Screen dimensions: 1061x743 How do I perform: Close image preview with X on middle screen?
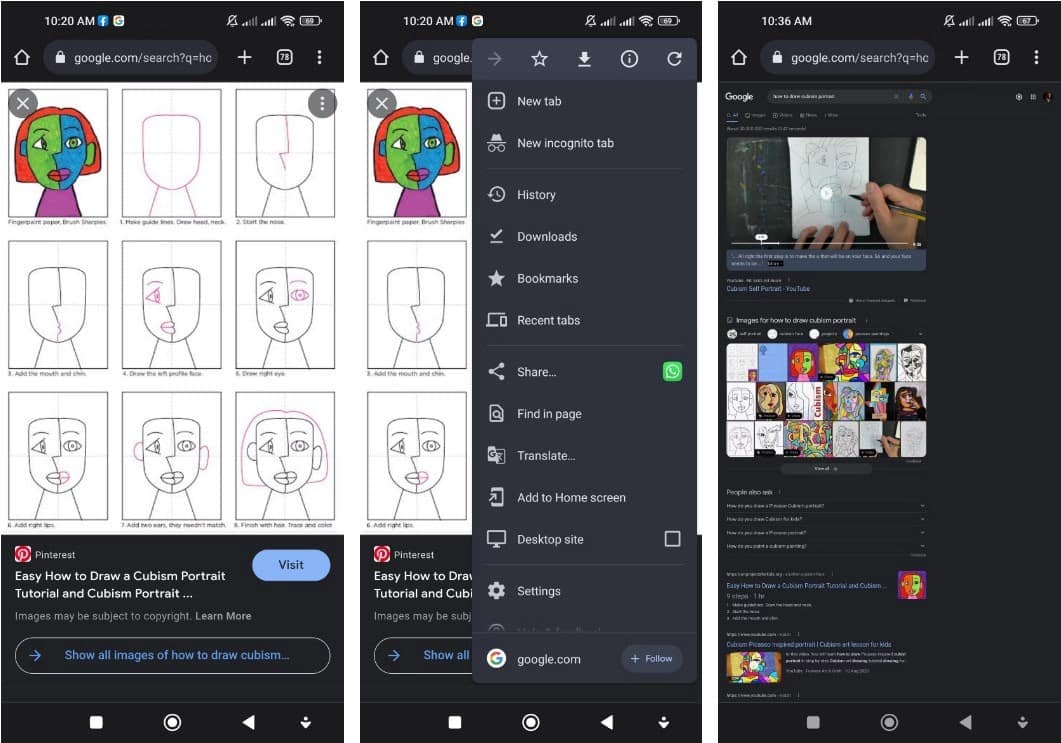click(x=382, y=104)
